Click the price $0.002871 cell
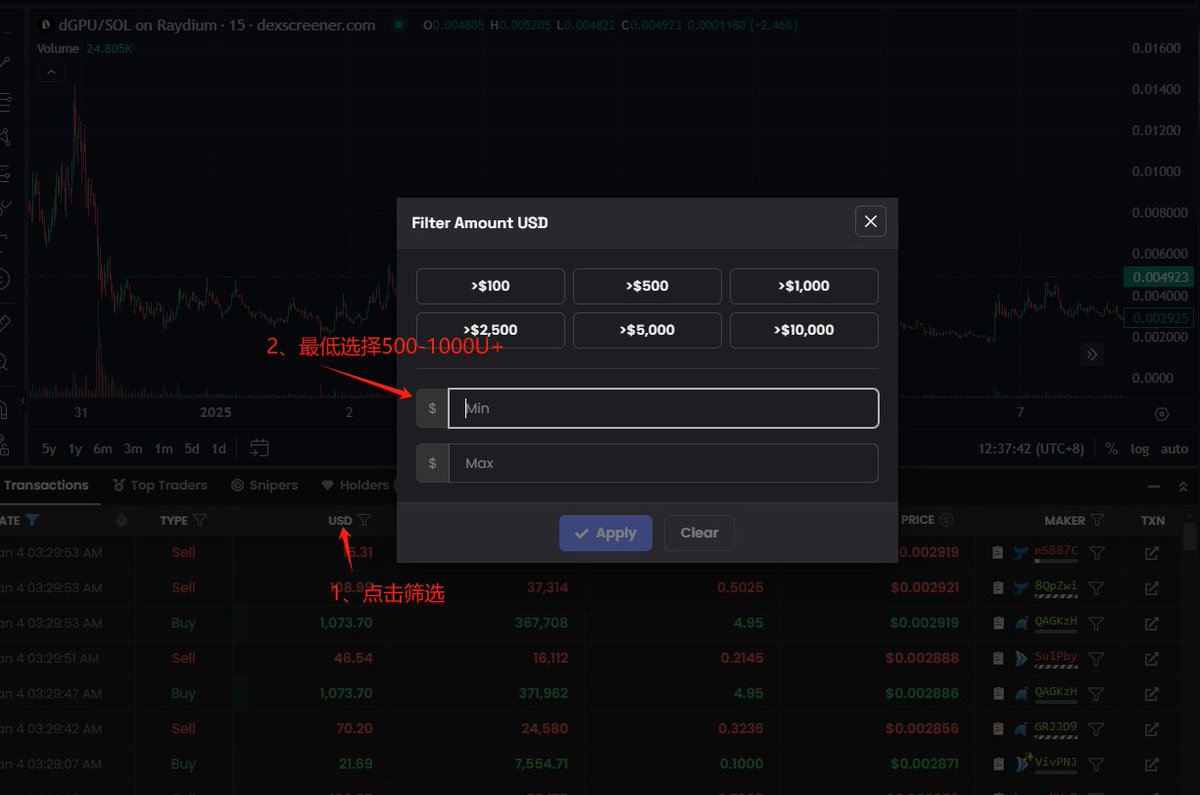 926,764
